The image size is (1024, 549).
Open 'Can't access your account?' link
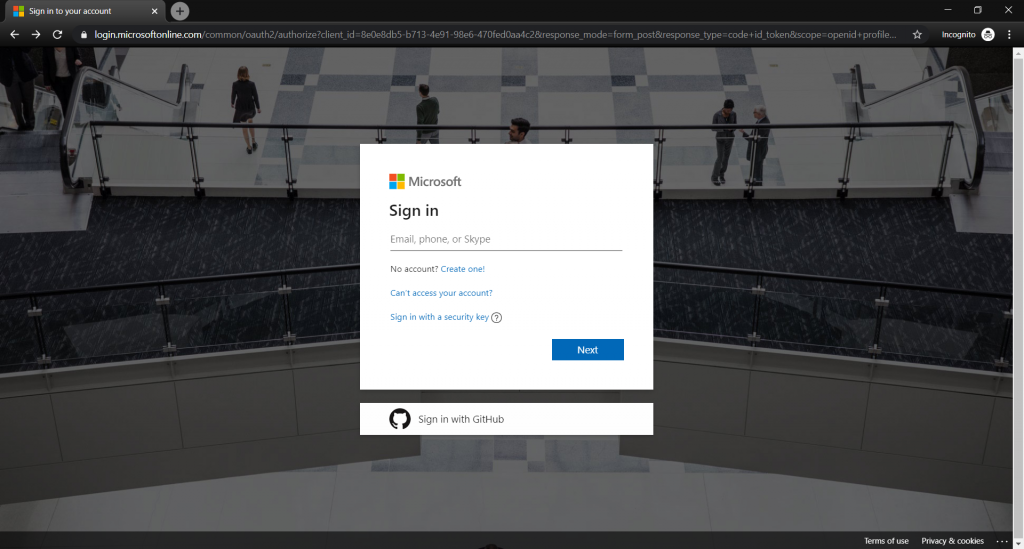[441, 293]
